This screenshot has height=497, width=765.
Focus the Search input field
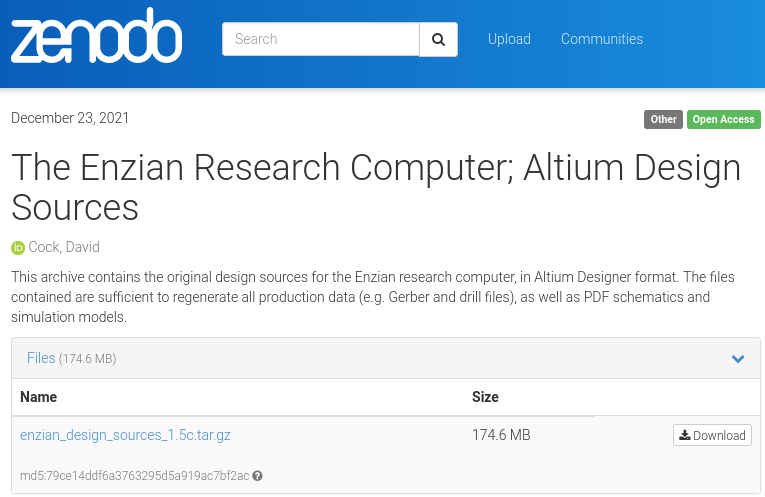tap(321, 39)
